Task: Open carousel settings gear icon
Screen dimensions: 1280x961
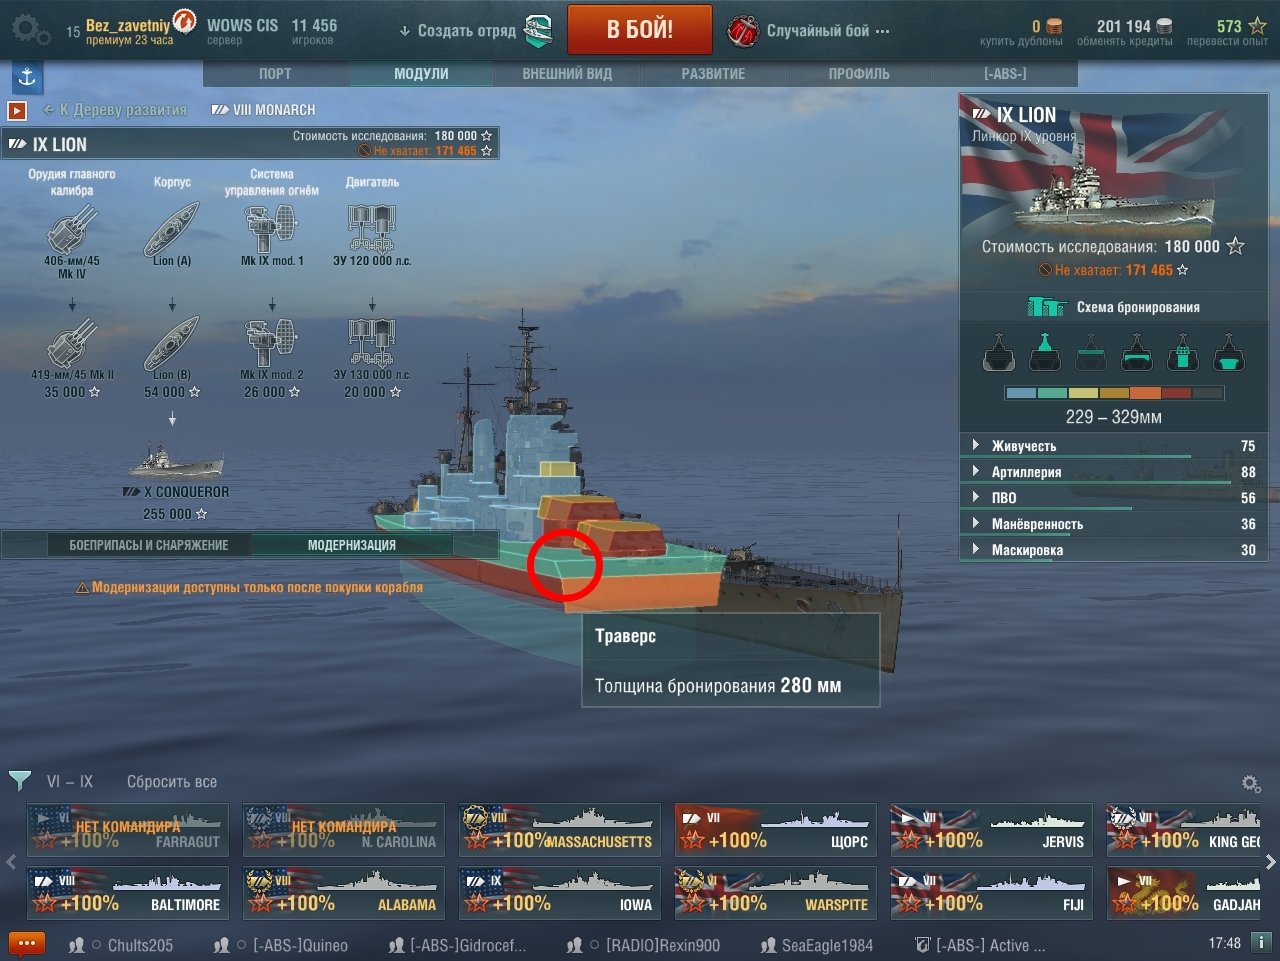Action: coord(1251,783)
